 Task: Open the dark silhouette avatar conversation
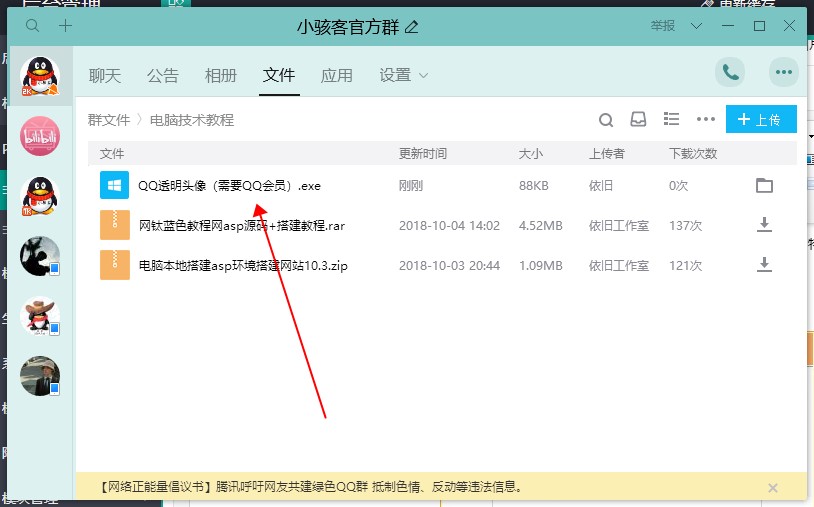(x=39, y=256)
